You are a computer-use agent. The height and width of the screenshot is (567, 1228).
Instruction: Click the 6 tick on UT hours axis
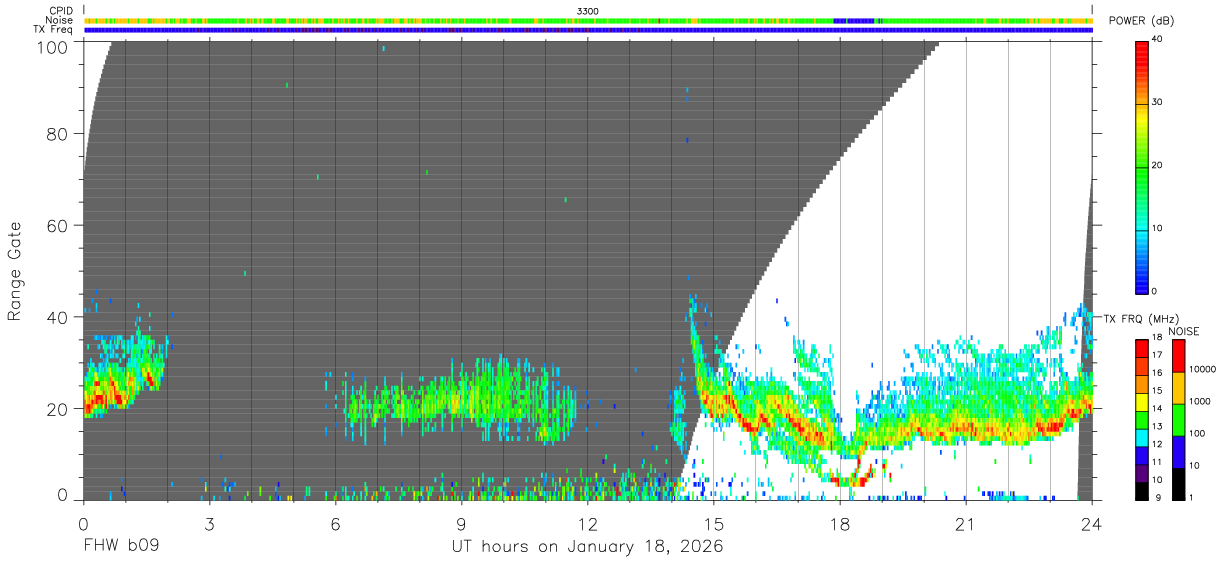click(x=335, y=524)
